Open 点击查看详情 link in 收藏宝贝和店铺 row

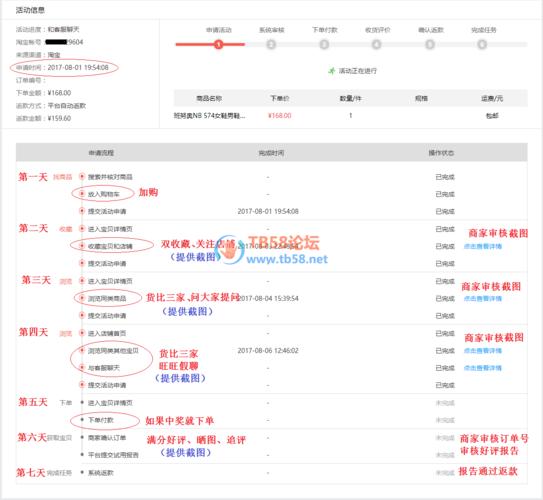pos(483,247)
